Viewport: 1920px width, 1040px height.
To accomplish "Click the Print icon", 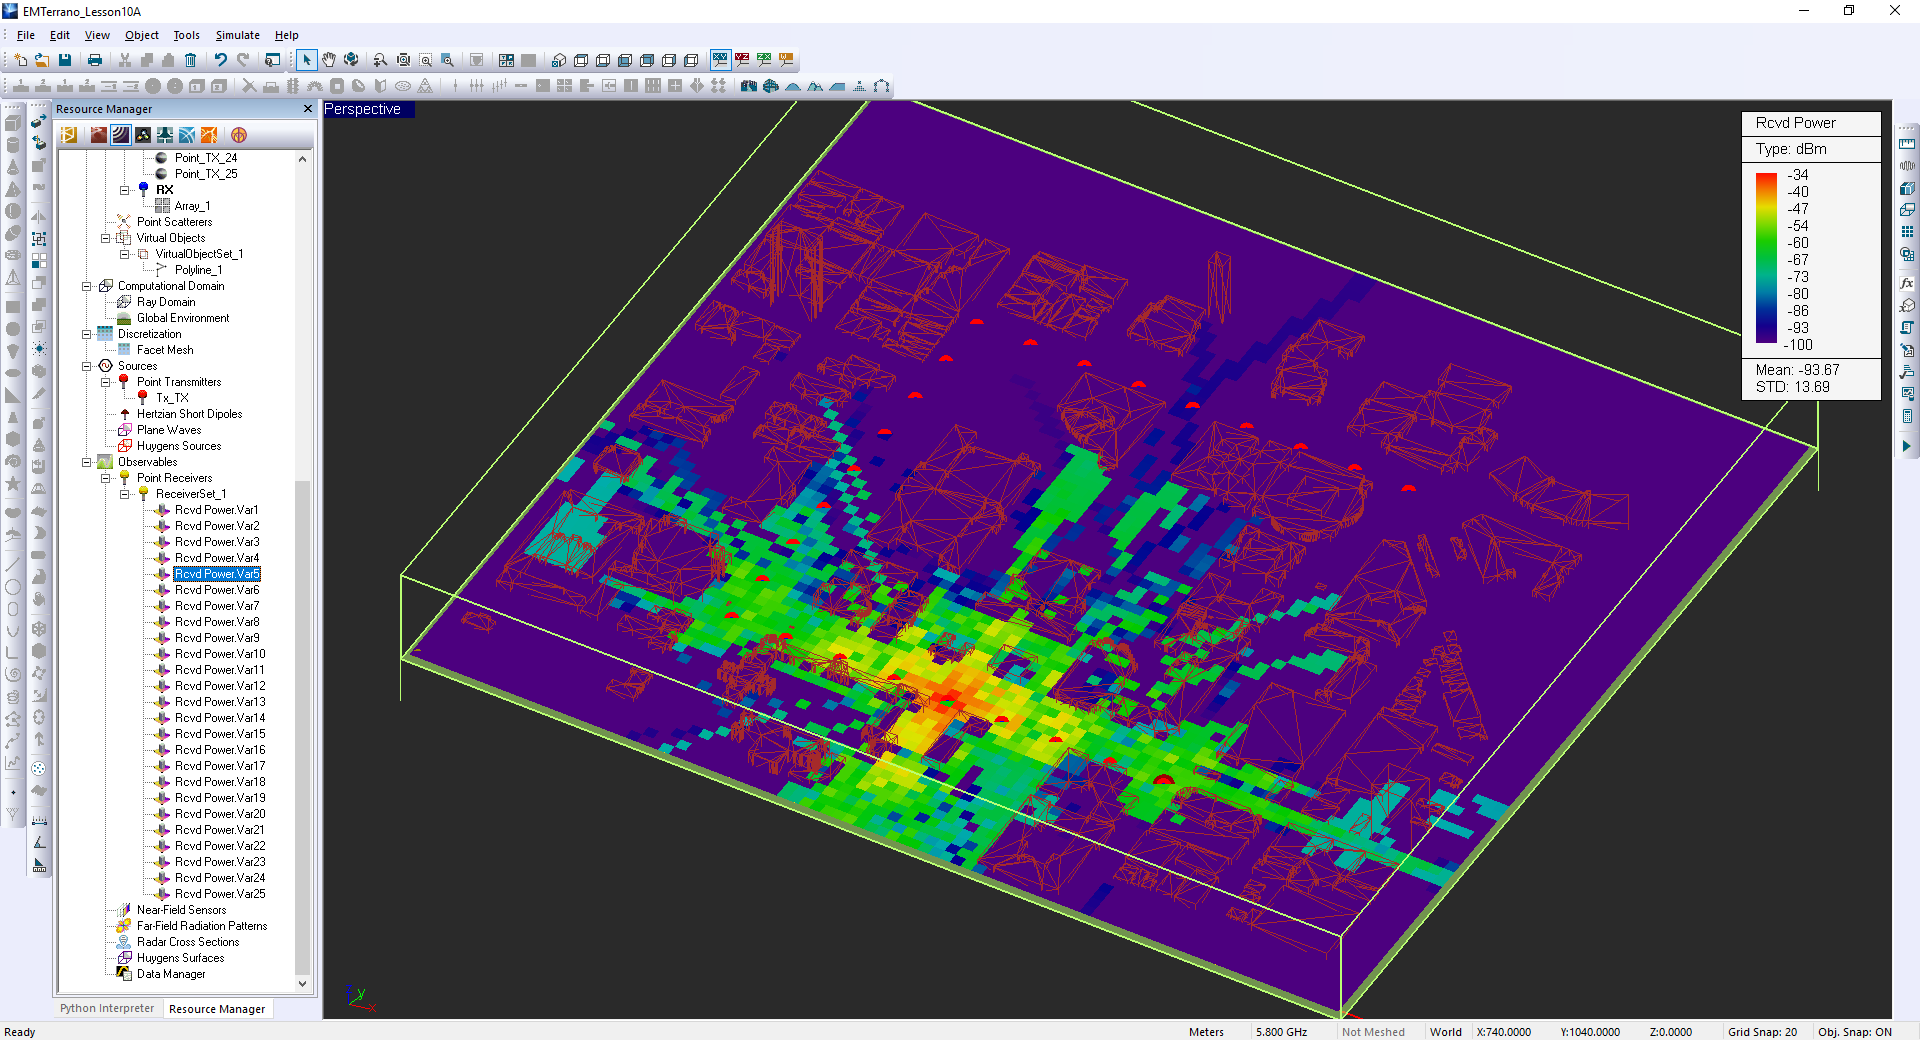I will tap(95, 60).
